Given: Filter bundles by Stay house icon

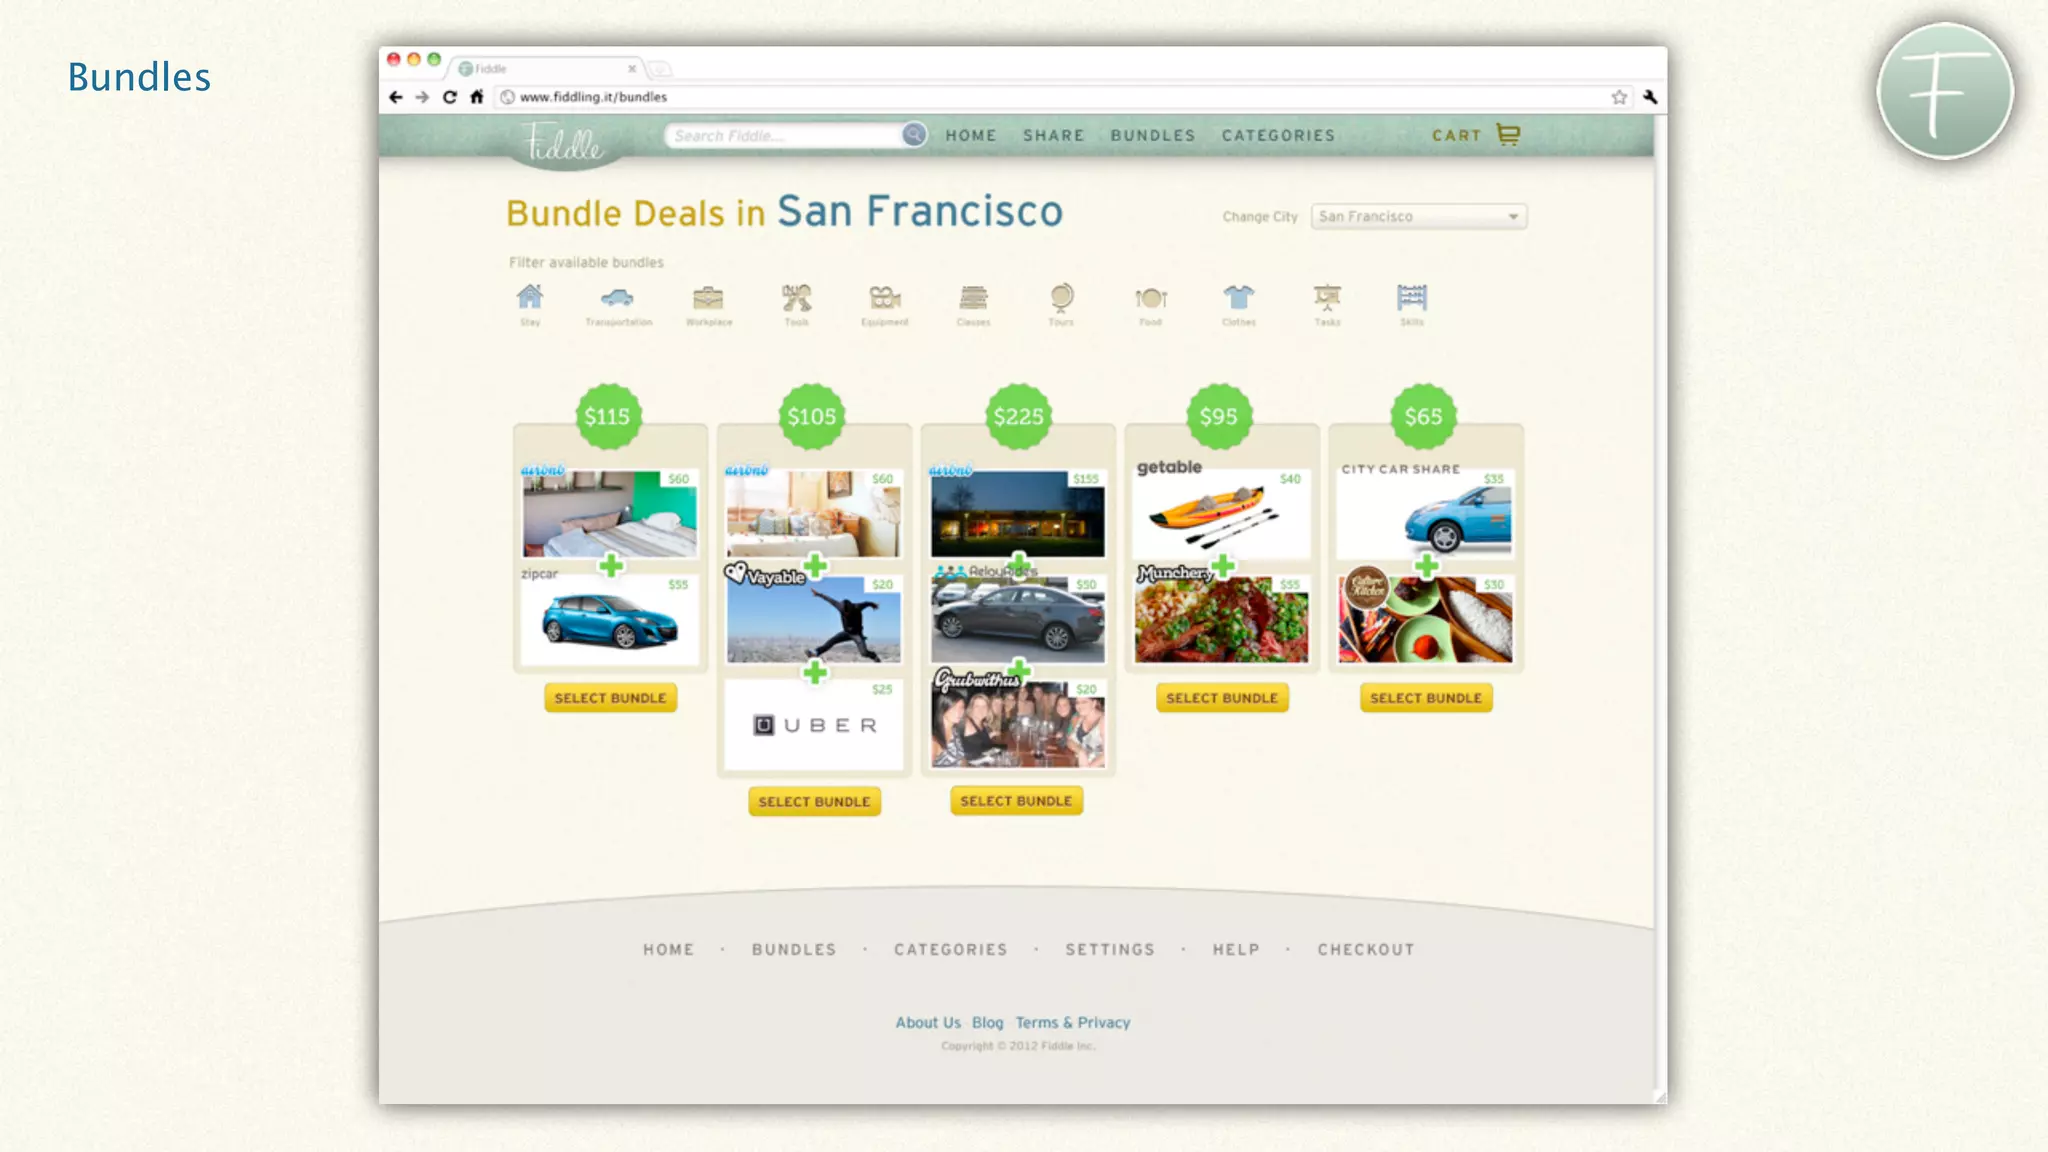Looking at the screenshot, I should pyautogui.click(x=530, y=298).
